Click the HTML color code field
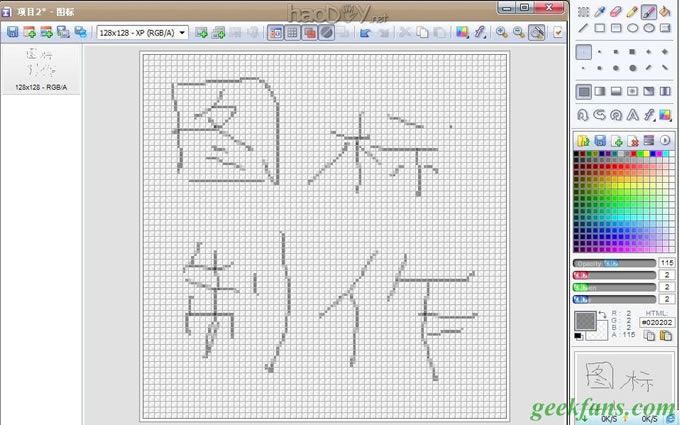 click(655, 323)
